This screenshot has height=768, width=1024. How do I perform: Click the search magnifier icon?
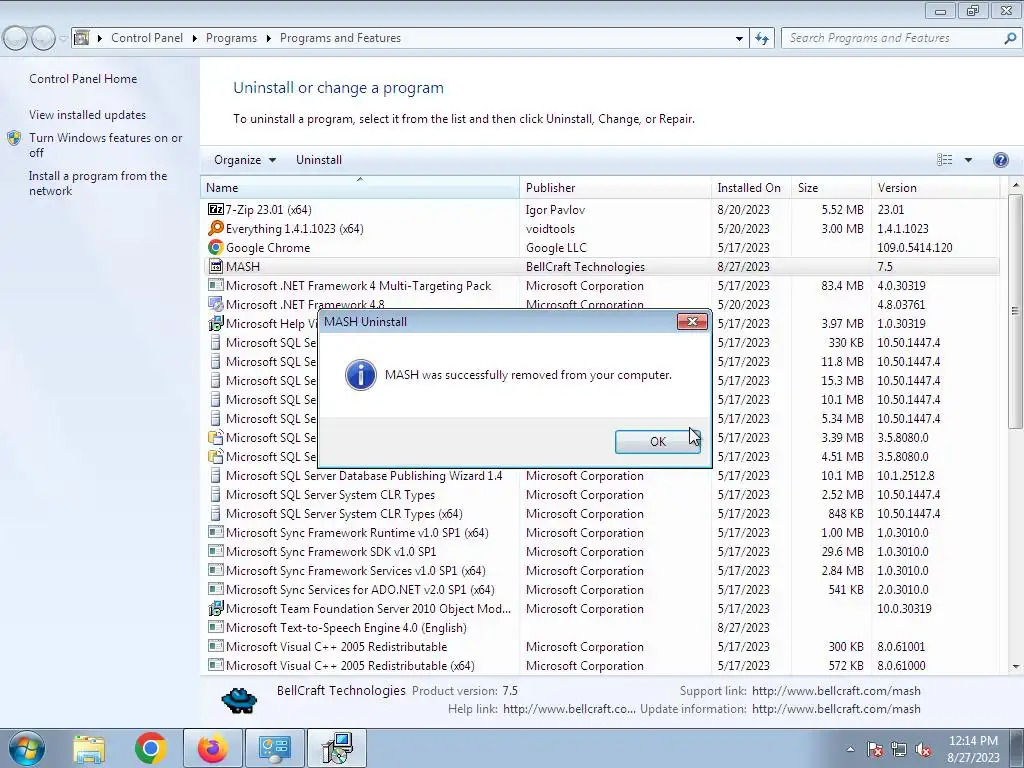(x=1010, y=38)
